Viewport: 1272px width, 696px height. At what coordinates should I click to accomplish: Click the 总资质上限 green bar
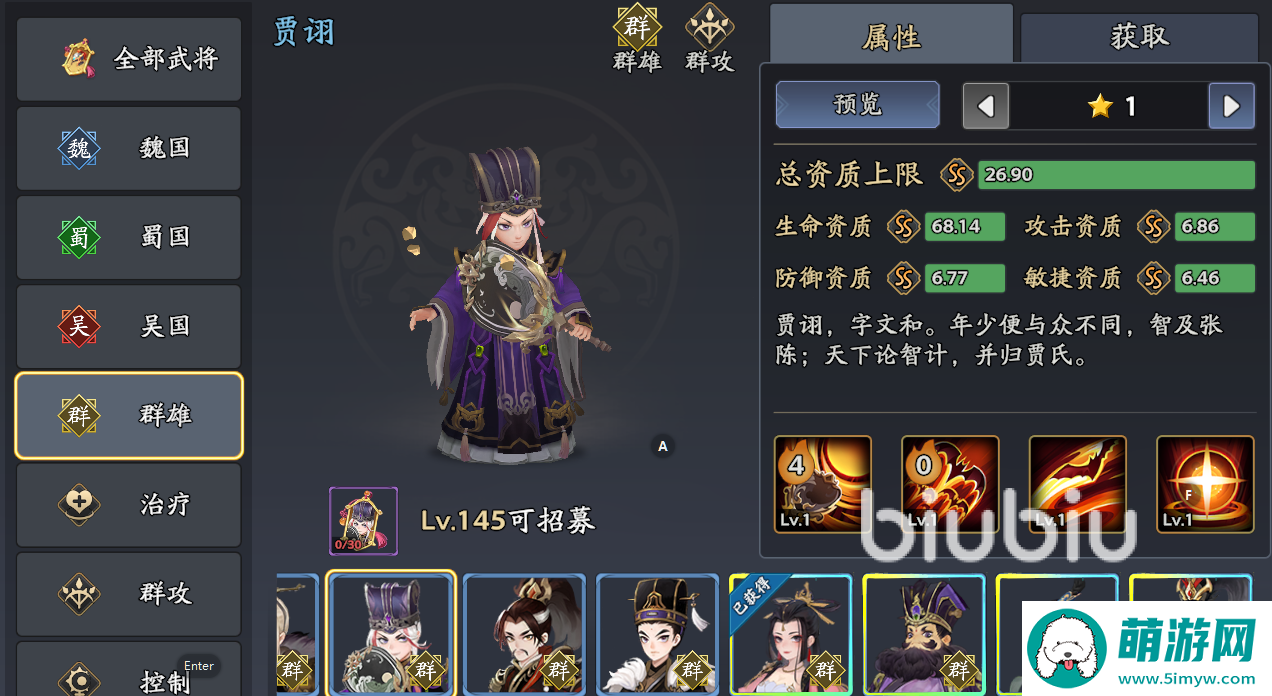[x=1116, y=174]
